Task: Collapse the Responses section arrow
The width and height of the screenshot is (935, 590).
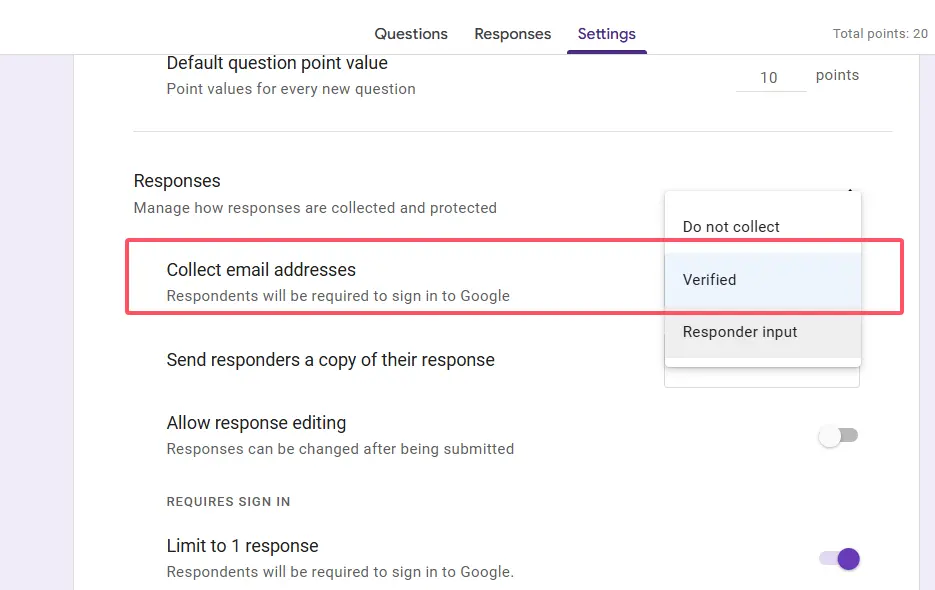Action: (x=851, y=189)
